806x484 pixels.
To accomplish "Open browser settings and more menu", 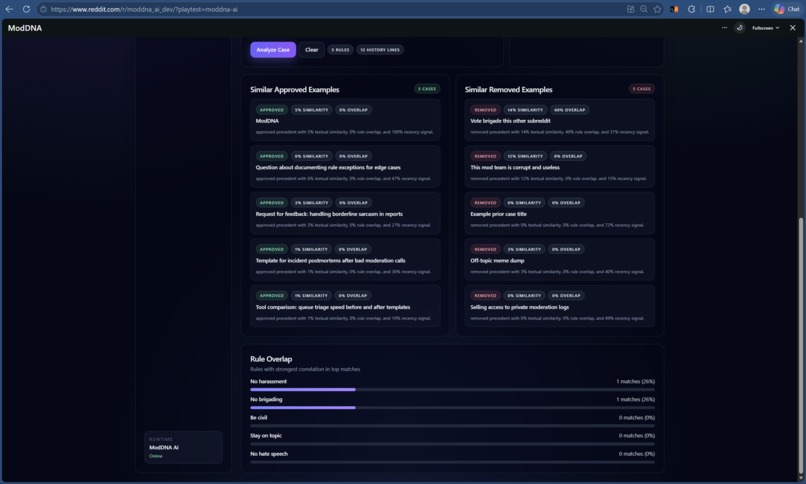I will [x=761, y=9].
